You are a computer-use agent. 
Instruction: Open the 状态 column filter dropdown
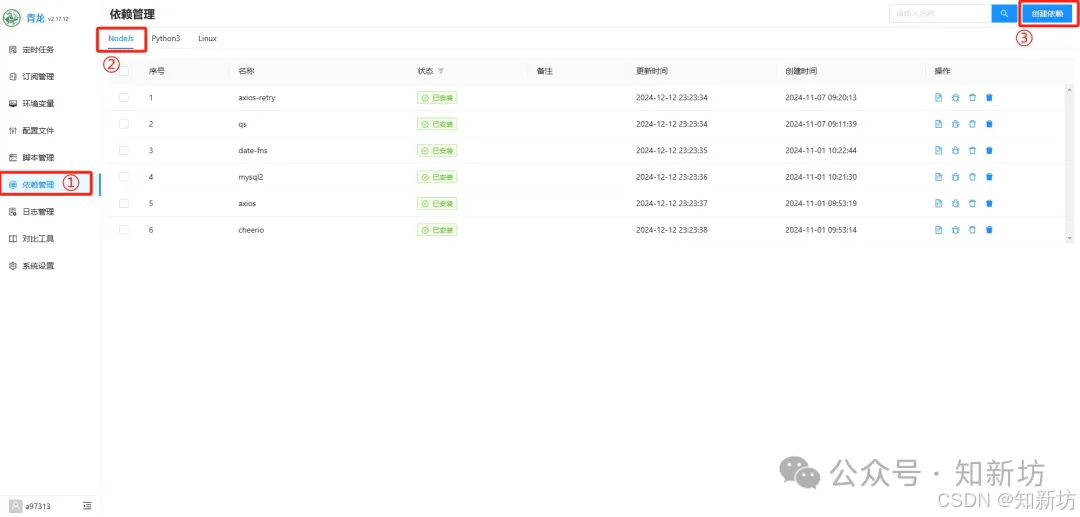(441, 72)
